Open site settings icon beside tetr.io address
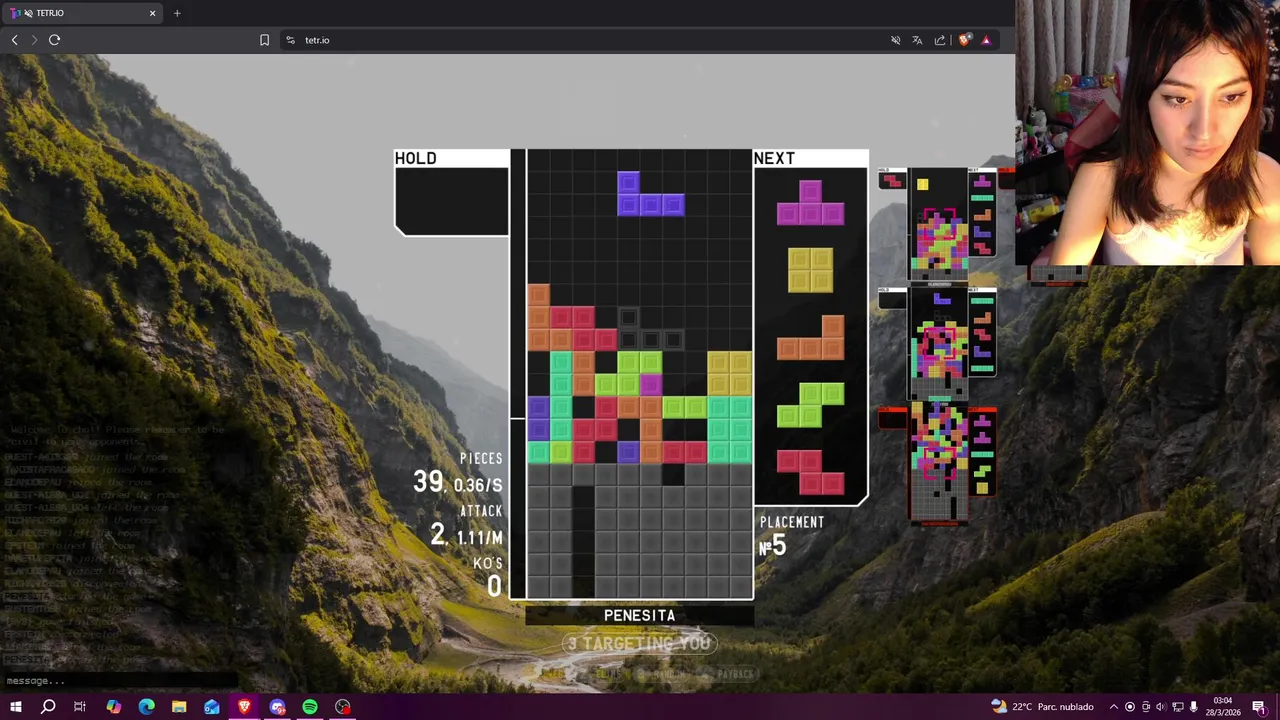 (290, 40)
